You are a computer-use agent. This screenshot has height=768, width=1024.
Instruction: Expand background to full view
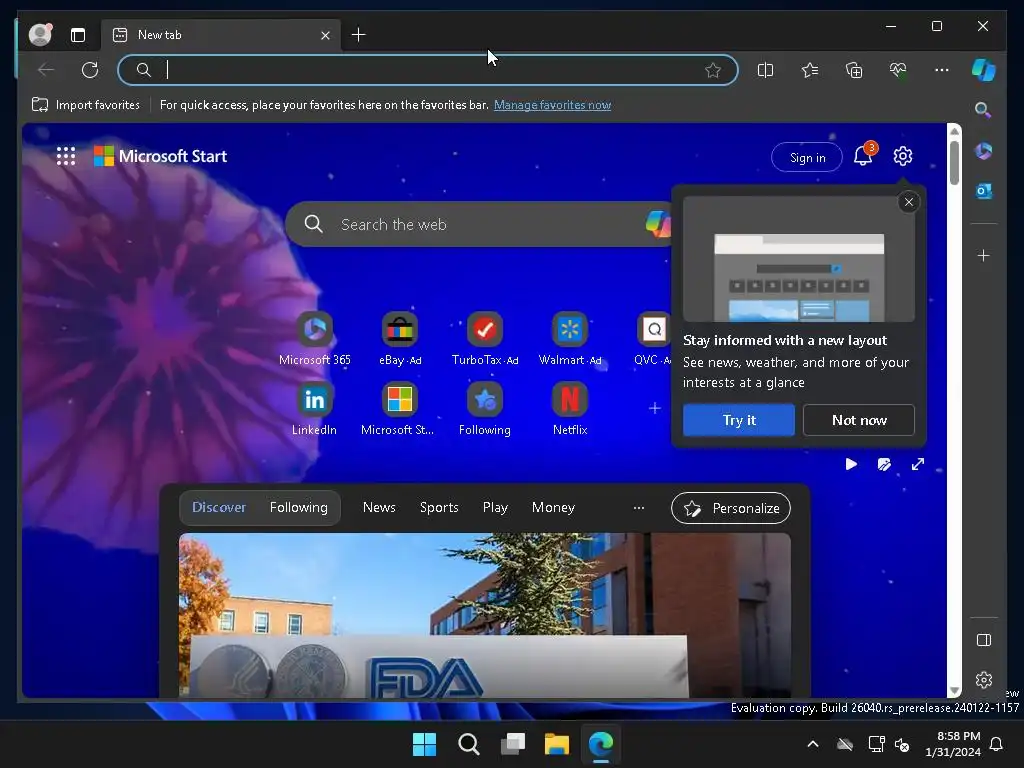[x=918, y=464]
